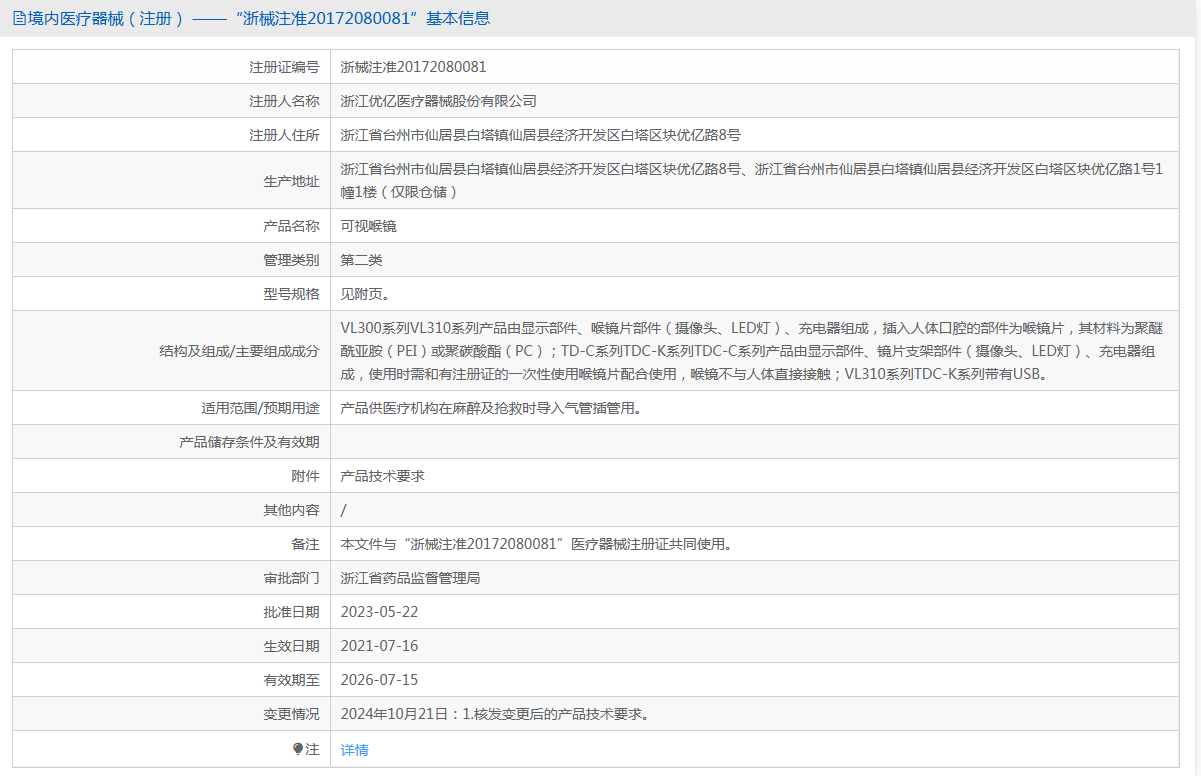
Task: Select effective date 2021-07-16
Action: pyautogui.click(x=380, y=646)
